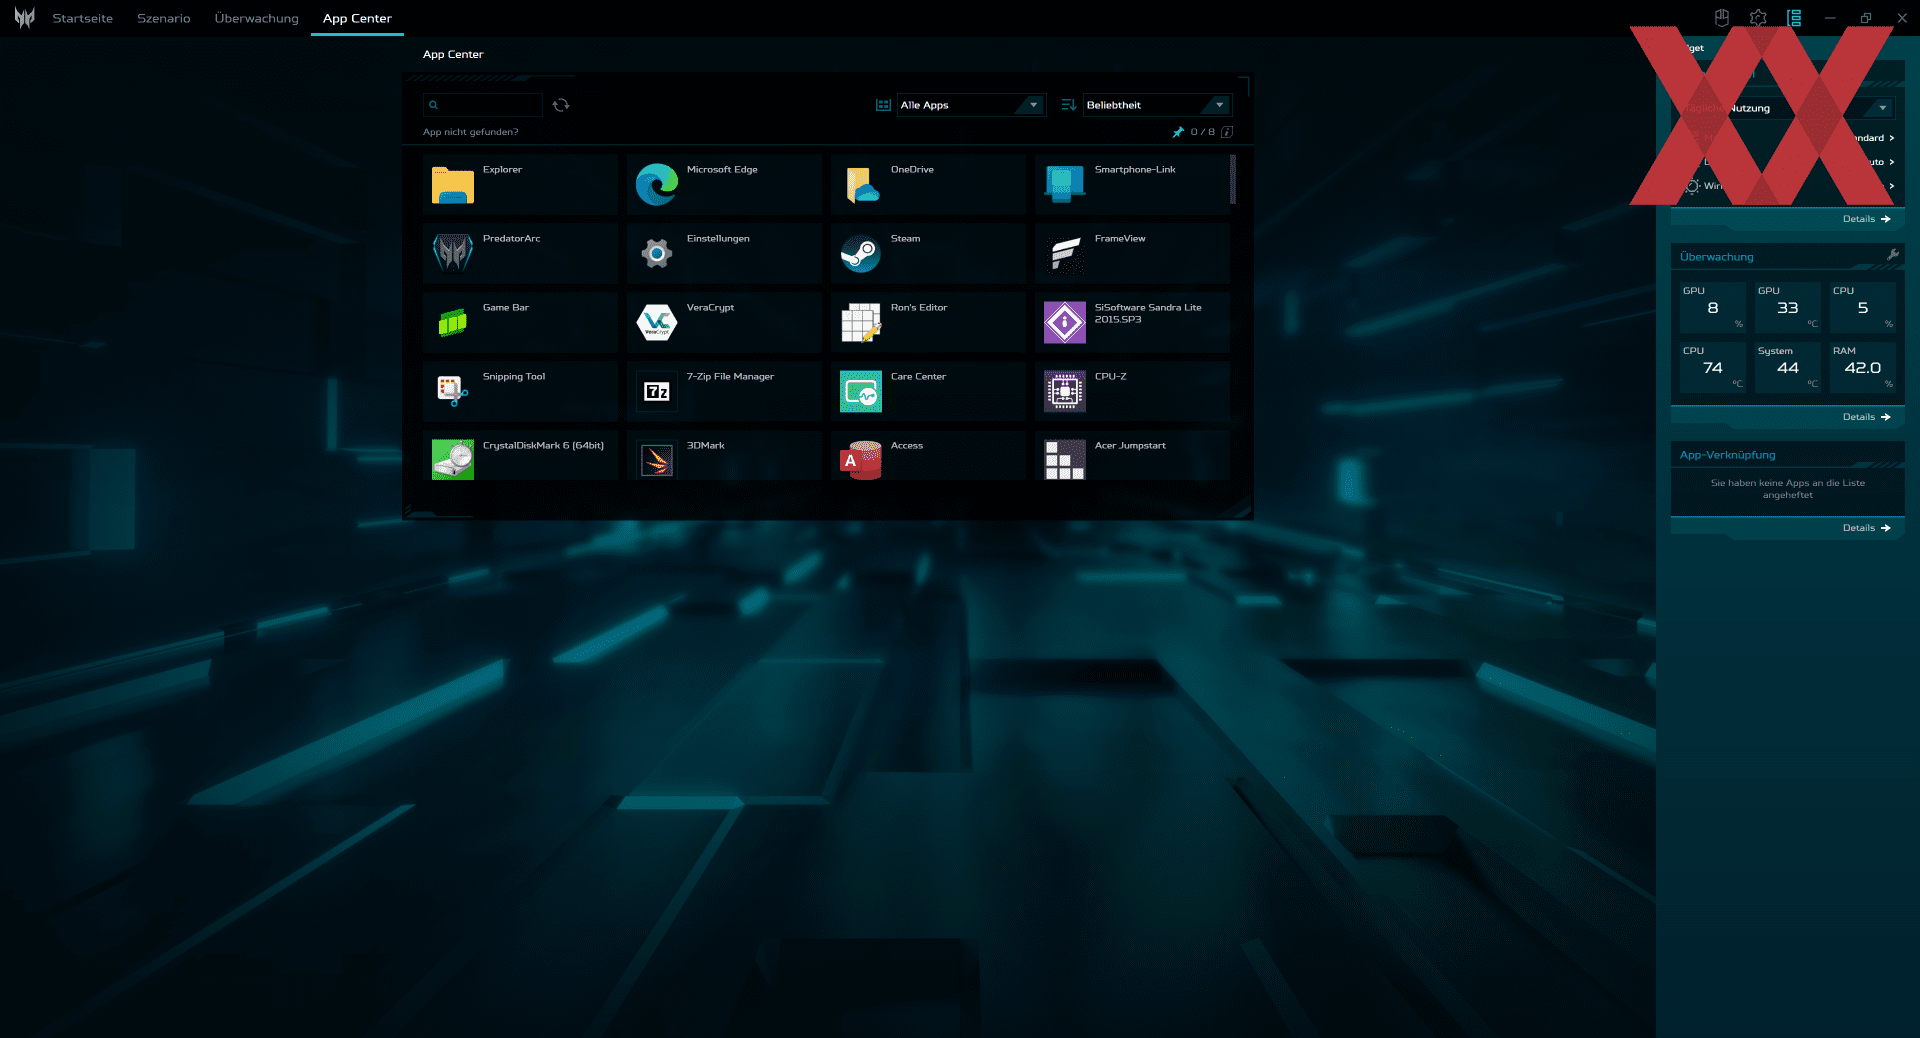Image resolution: width=1920 pixels, height=1038 pixels.
Task: Select the CPU 5 % usage tile
Action: 1863,307
